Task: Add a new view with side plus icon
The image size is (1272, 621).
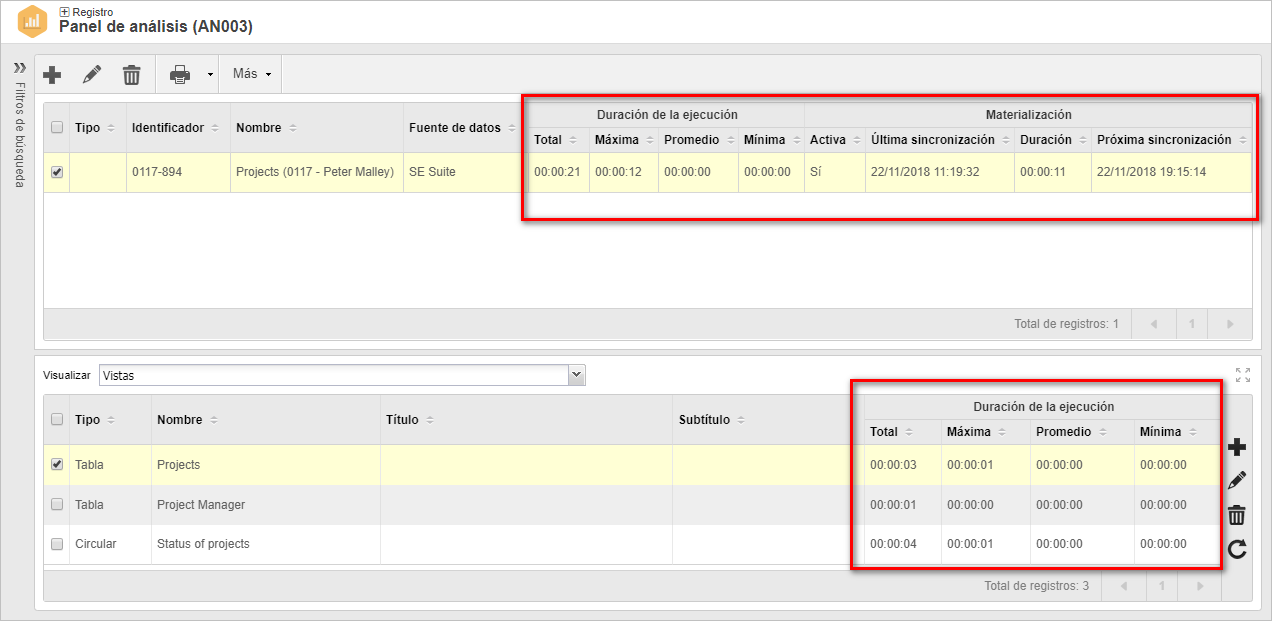Action: (1237, 446)
